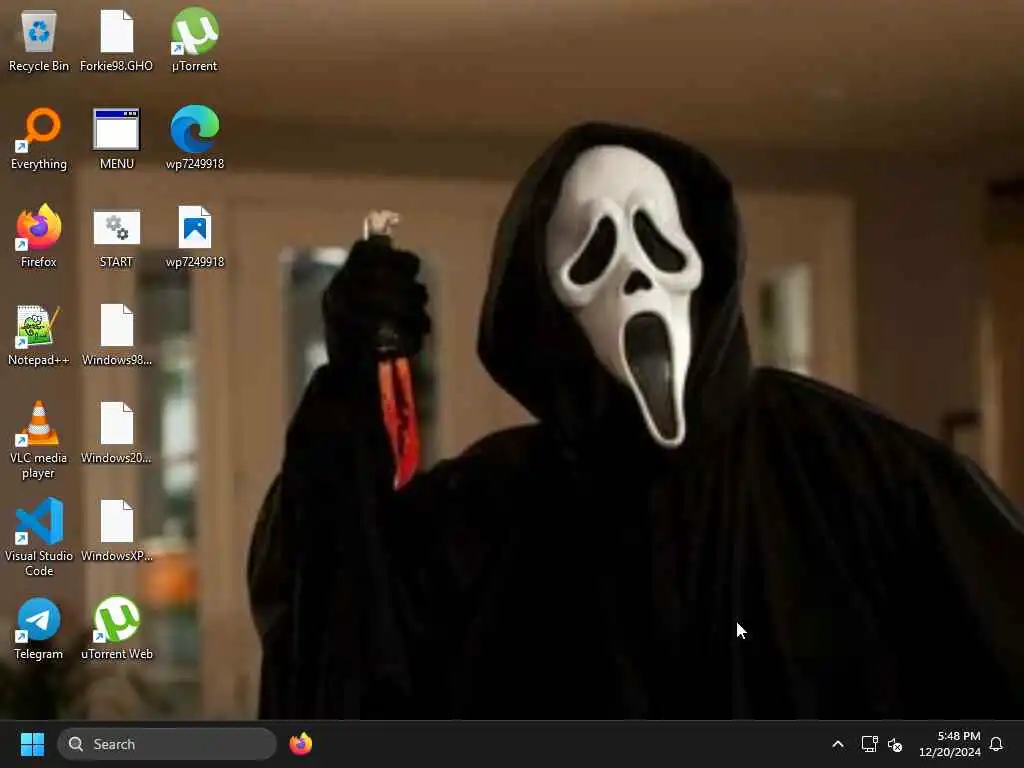Open the notification bell icon
Screen dimensions: 1024x768
coord(997,744)
